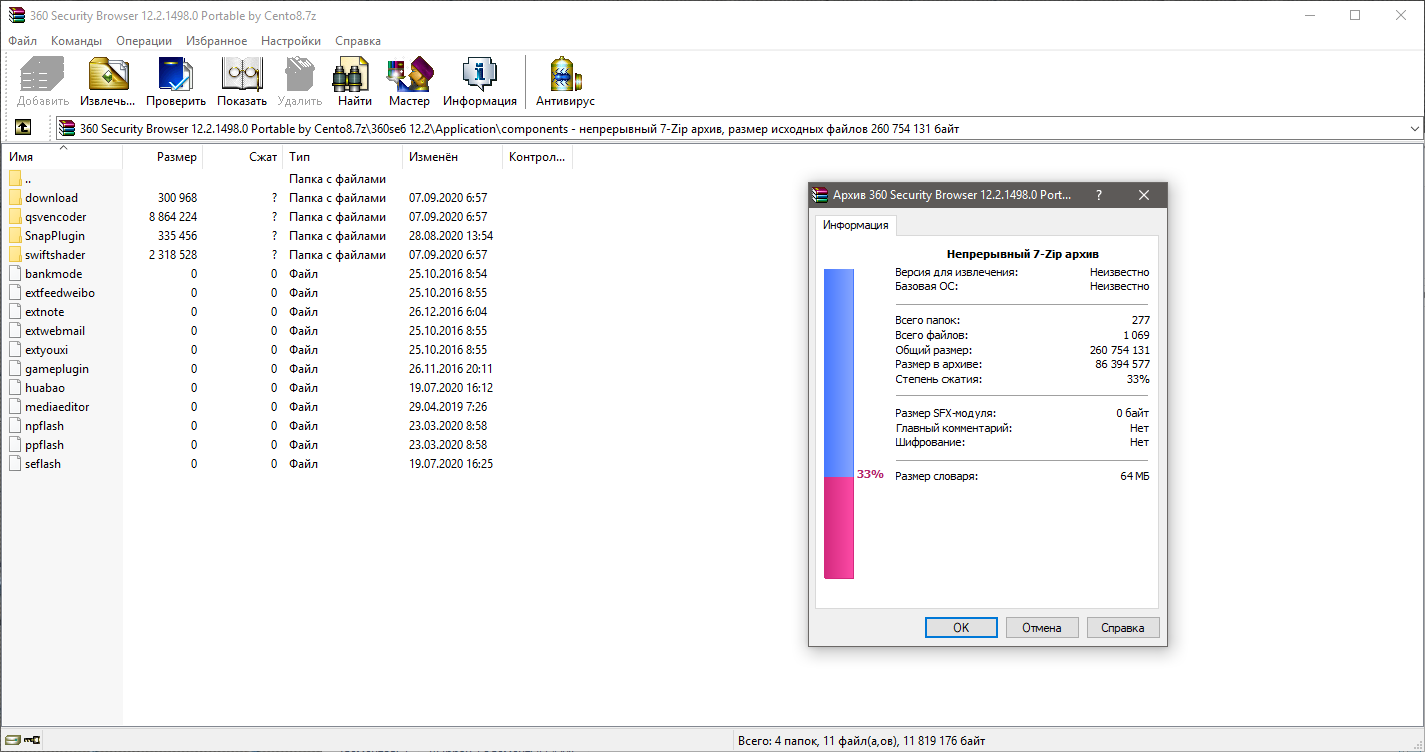Click the Information (Информация) toolbar icon
Image resolution: width=1425 pixels, height=752 pixels.
pos(480,76)
